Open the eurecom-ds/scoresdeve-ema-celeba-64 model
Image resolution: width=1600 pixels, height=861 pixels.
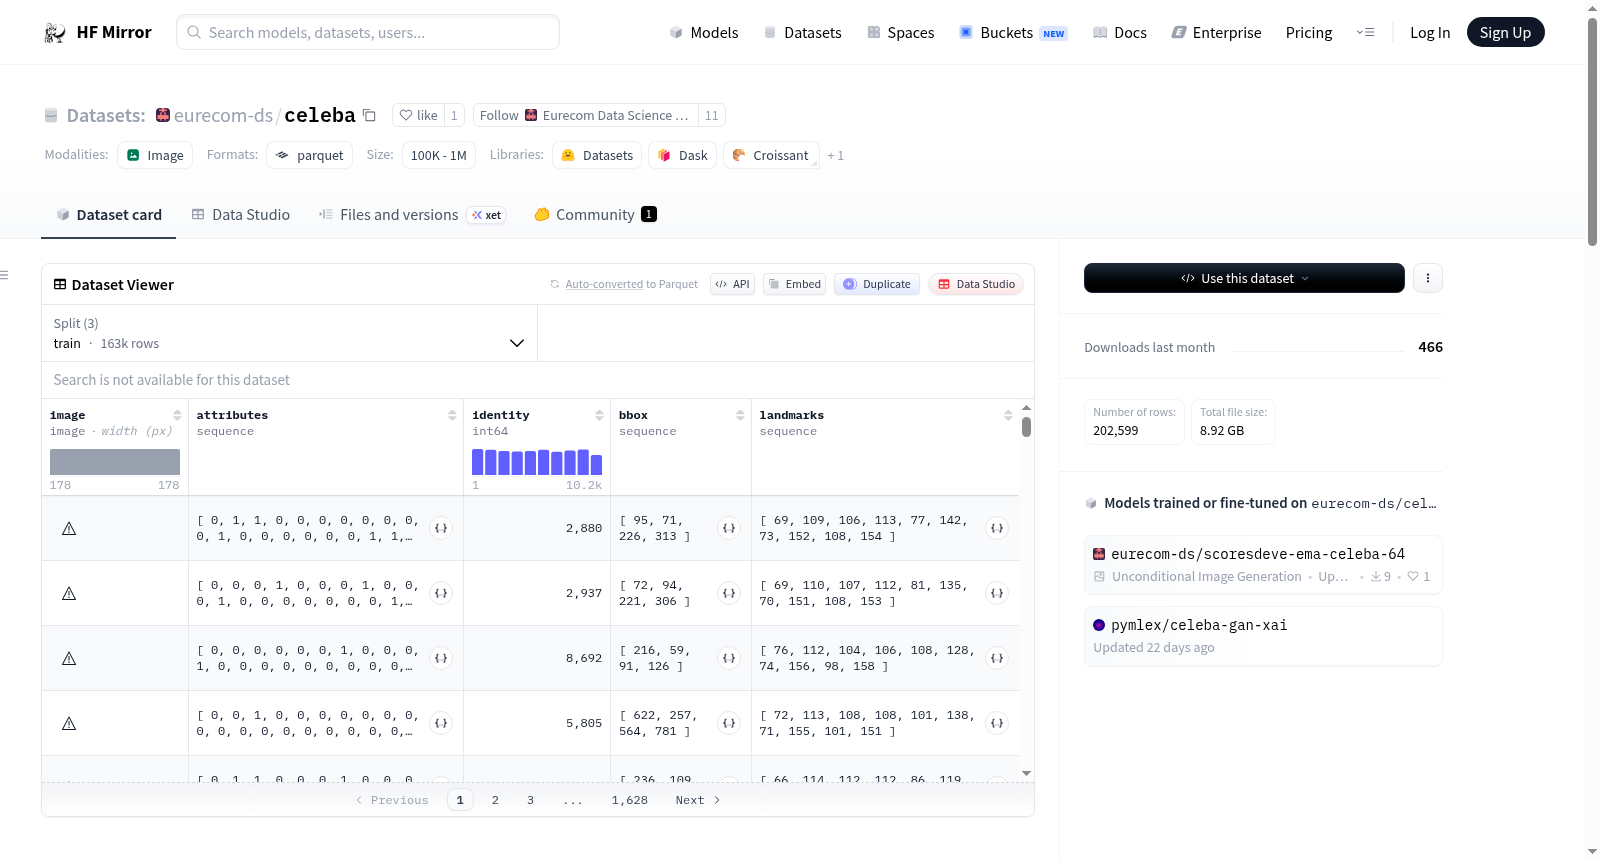(1263, 565)
